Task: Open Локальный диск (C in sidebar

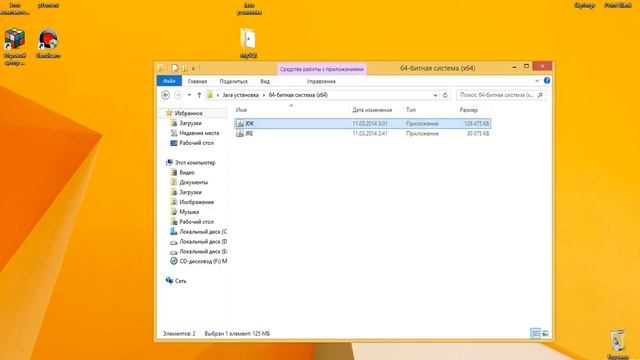Action: [203, 231]
